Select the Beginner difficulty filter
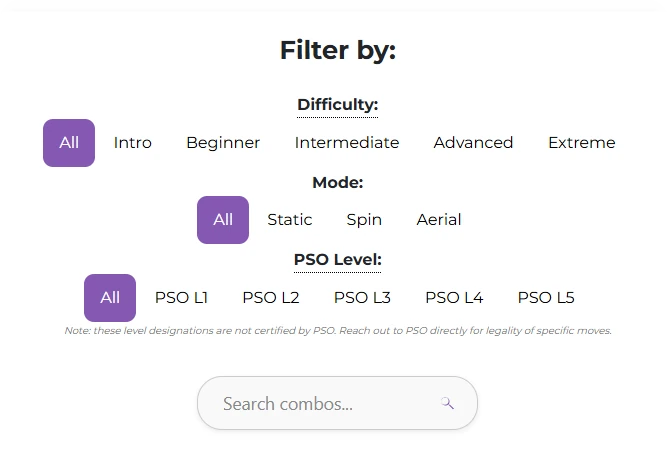 [x=223, y=143]
